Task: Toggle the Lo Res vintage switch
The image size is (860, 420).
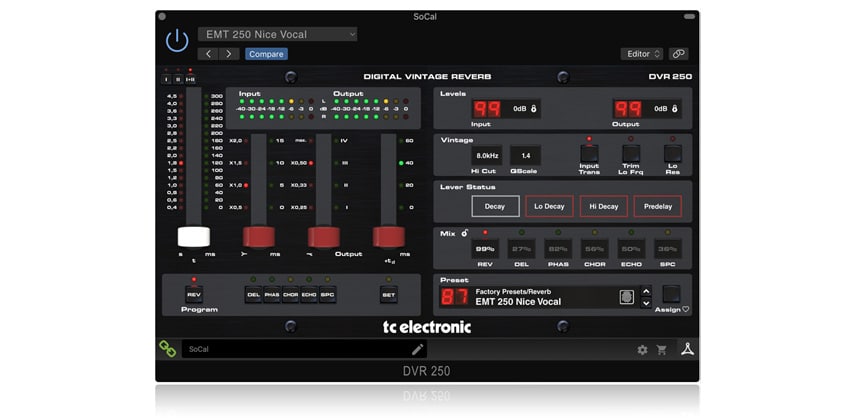Action: tap(672, 155)
